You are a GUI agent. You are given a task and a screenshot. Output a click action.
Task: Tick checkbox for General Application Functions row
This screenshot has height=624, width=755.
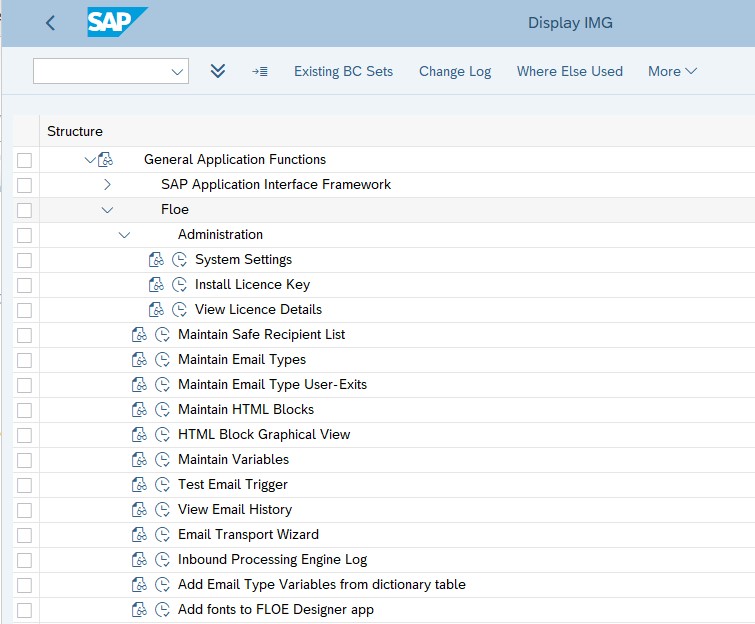(25, 160)
